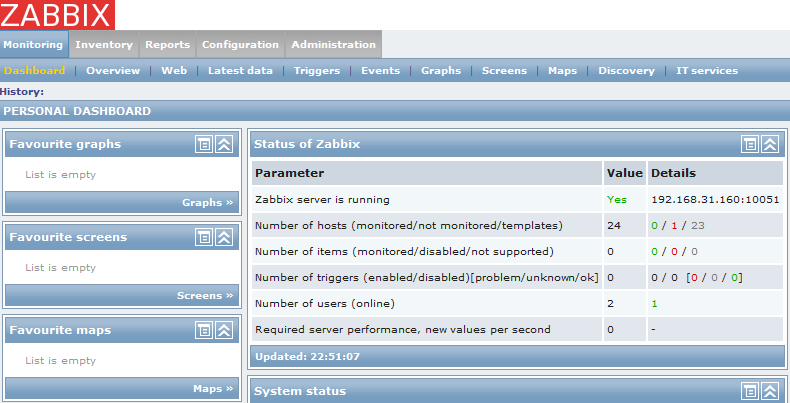Collapse the Favourite maps widget
The image size is (790, 403).
click(224, 330)
